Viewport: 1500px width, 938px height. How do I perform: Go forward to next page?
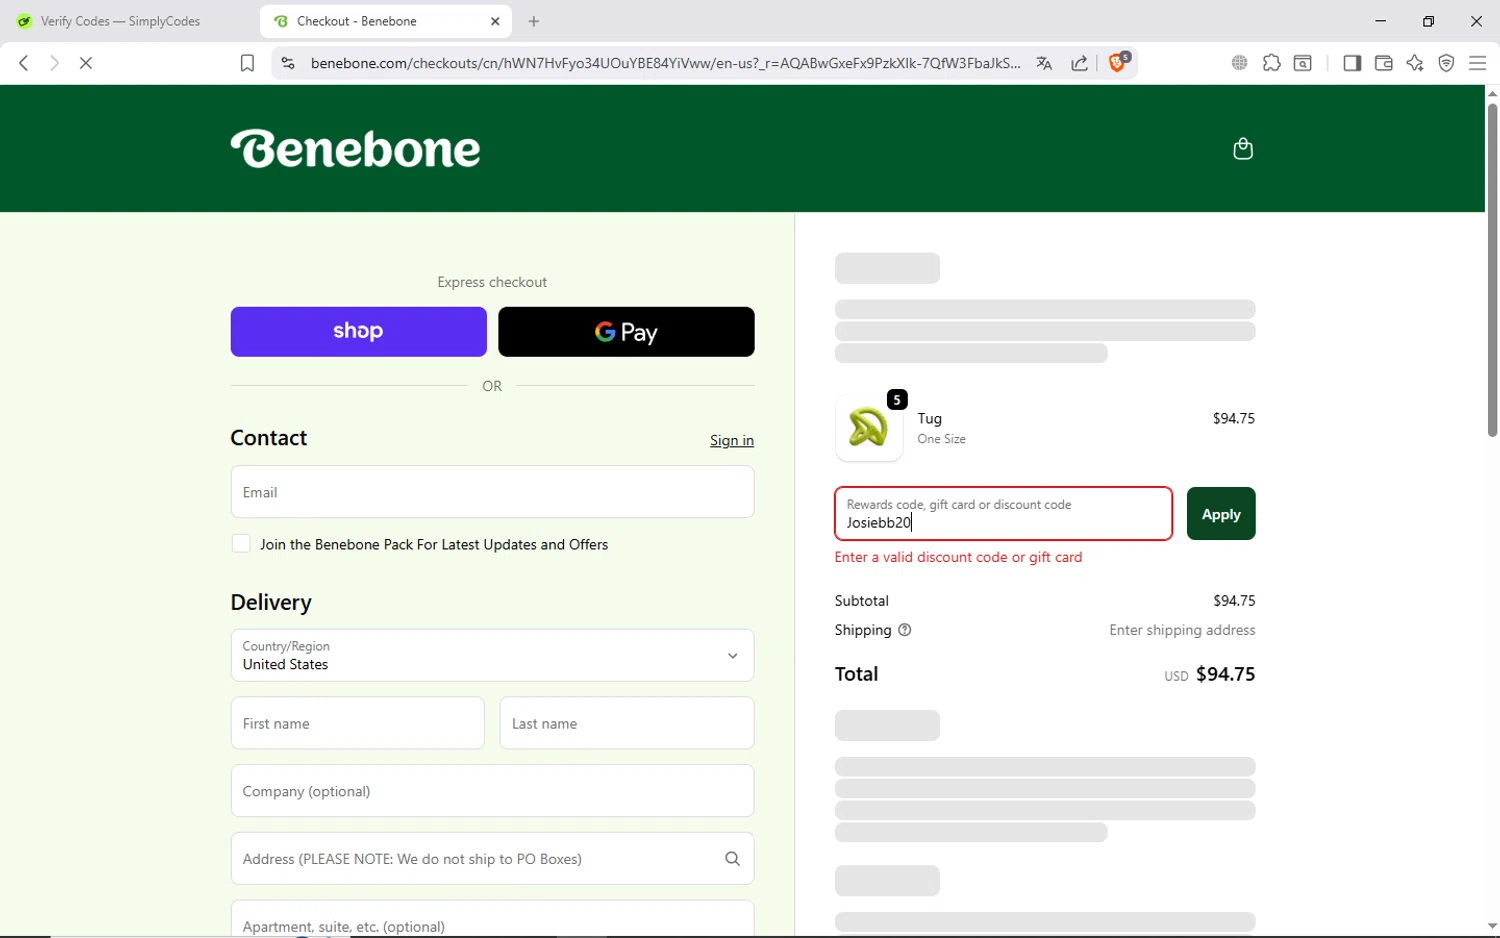click(x=54, y=63)
